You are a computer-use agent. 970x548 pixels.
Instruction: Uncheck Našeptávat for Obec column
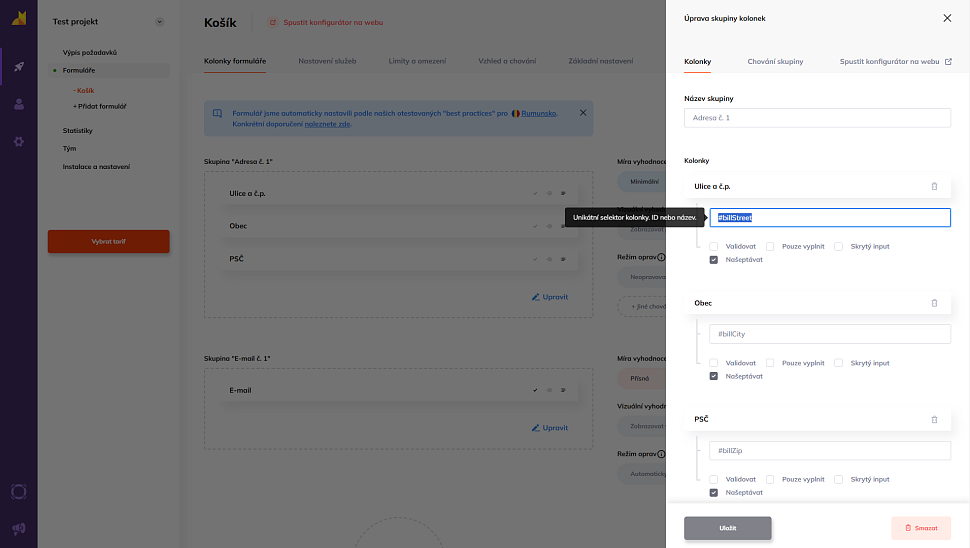coord(713,376)
